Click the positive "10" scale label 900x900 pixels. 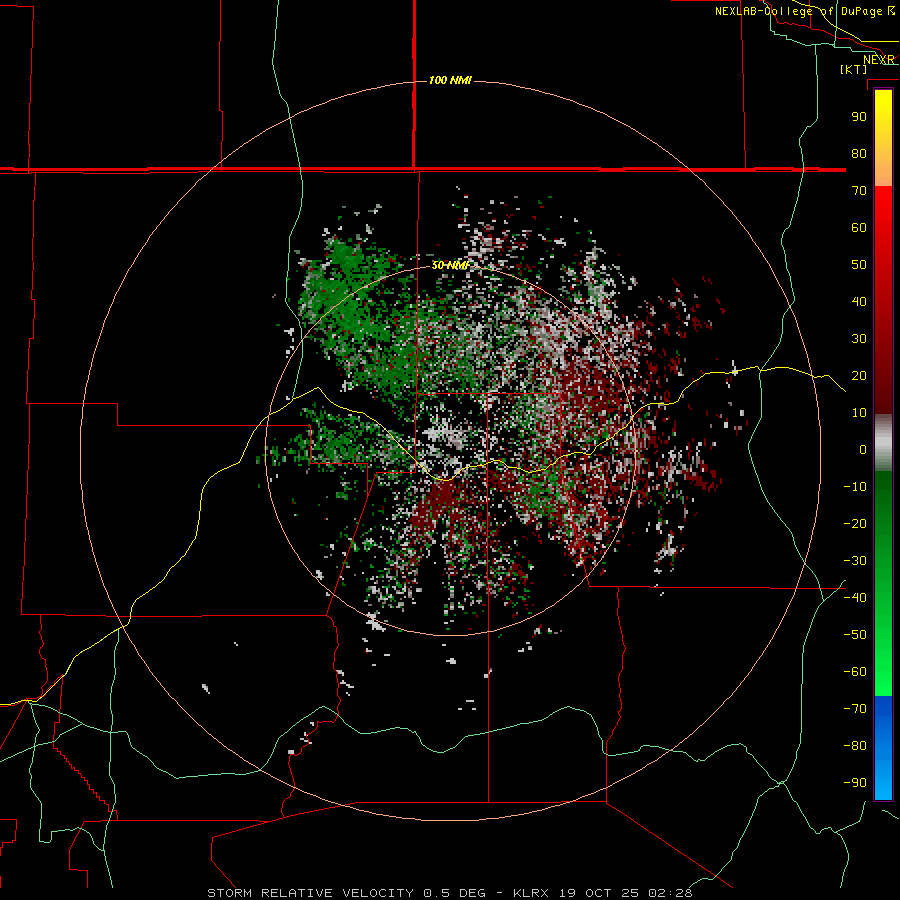click(859, 413)
